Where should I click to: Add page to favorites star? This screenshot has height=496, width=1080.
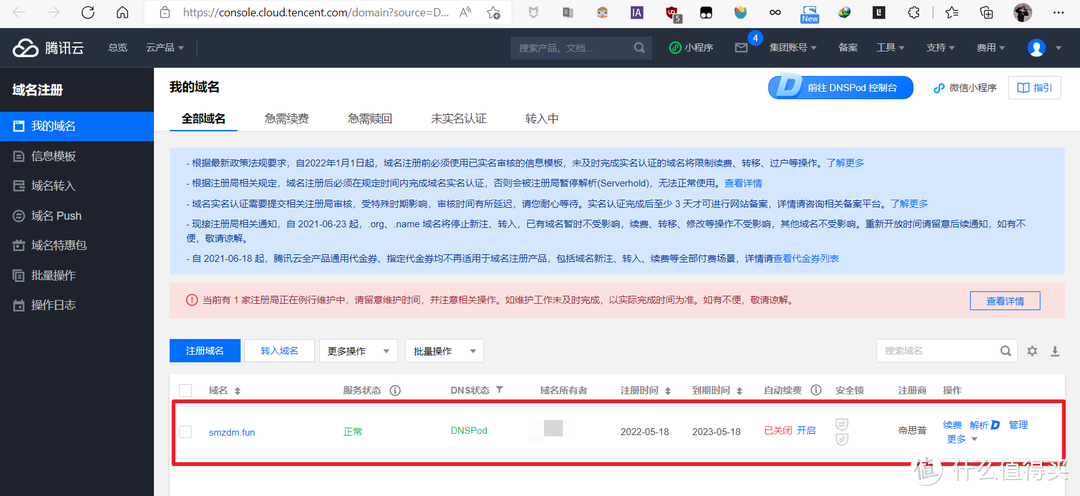[493, 12]
